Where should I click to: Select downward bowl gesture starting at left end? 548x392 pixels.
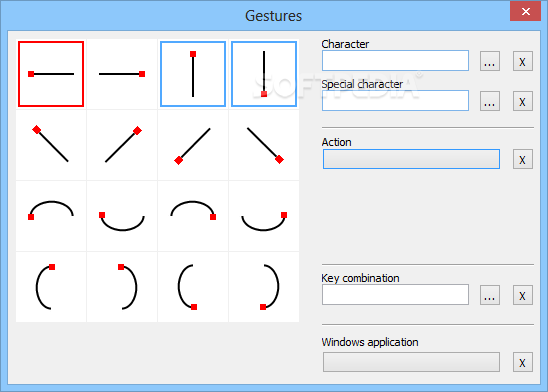point(122,216)
